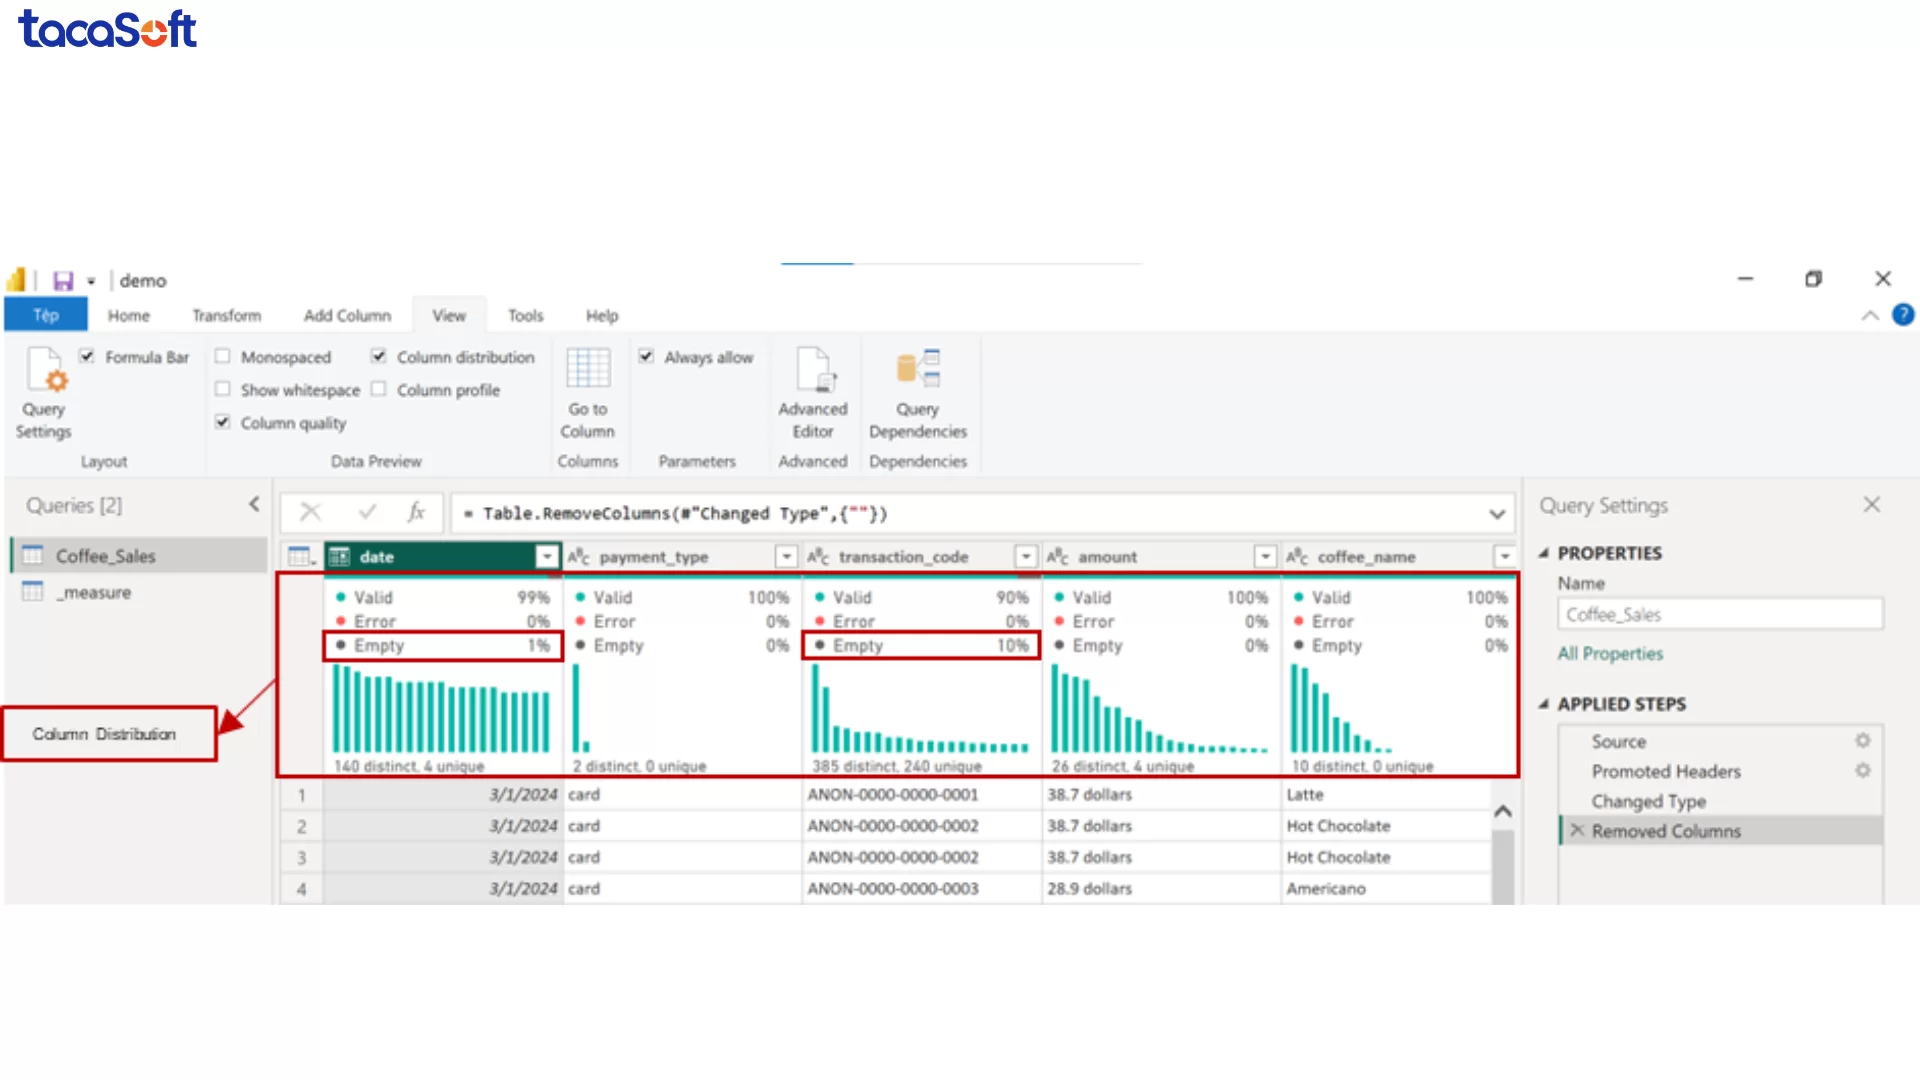Select row 1 header in grid

click(301, 795)
